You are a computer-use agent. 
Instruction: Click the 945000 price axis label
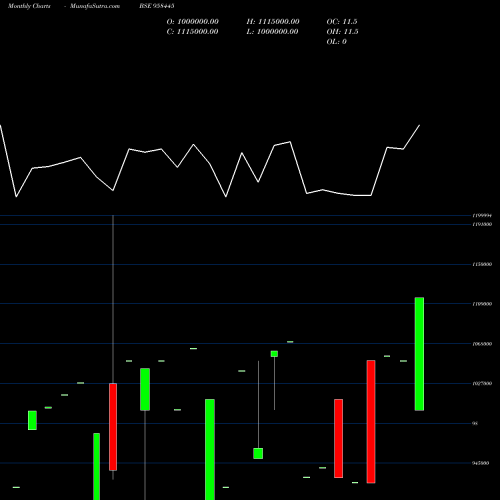coord(481,463)
